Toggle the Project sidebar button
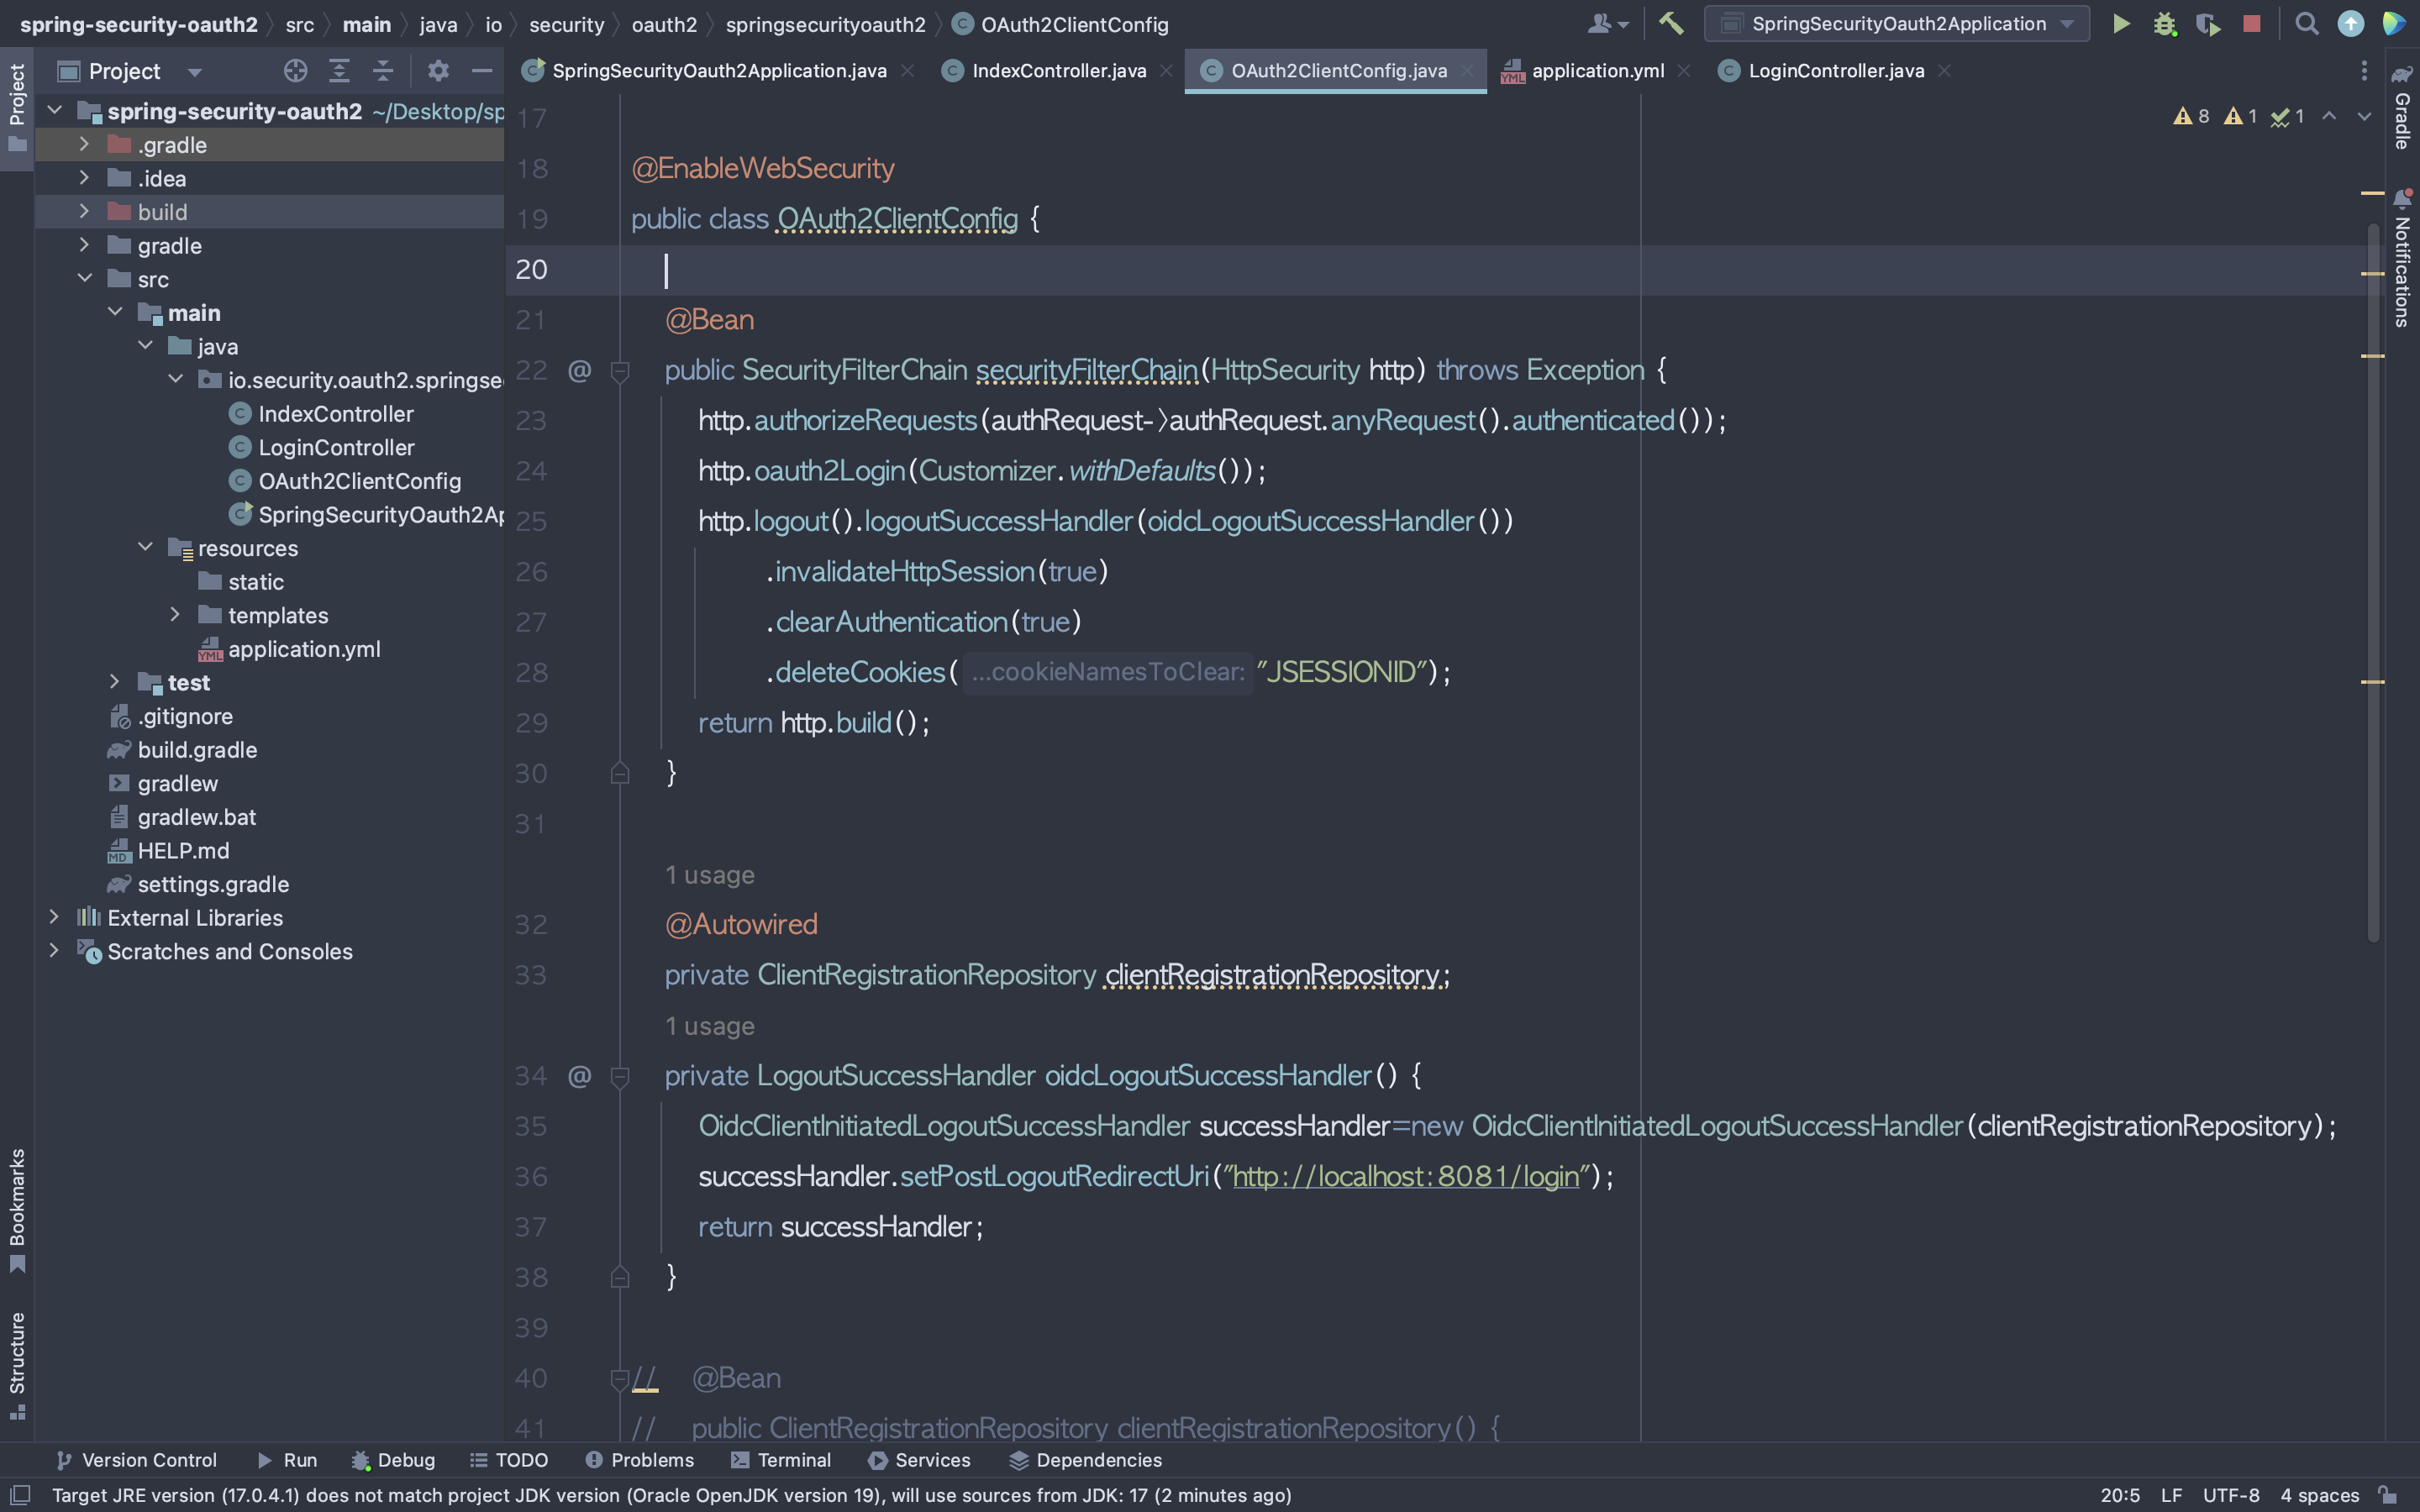The height and width of the screenshot is (1512, 2420). click(17, 108)
